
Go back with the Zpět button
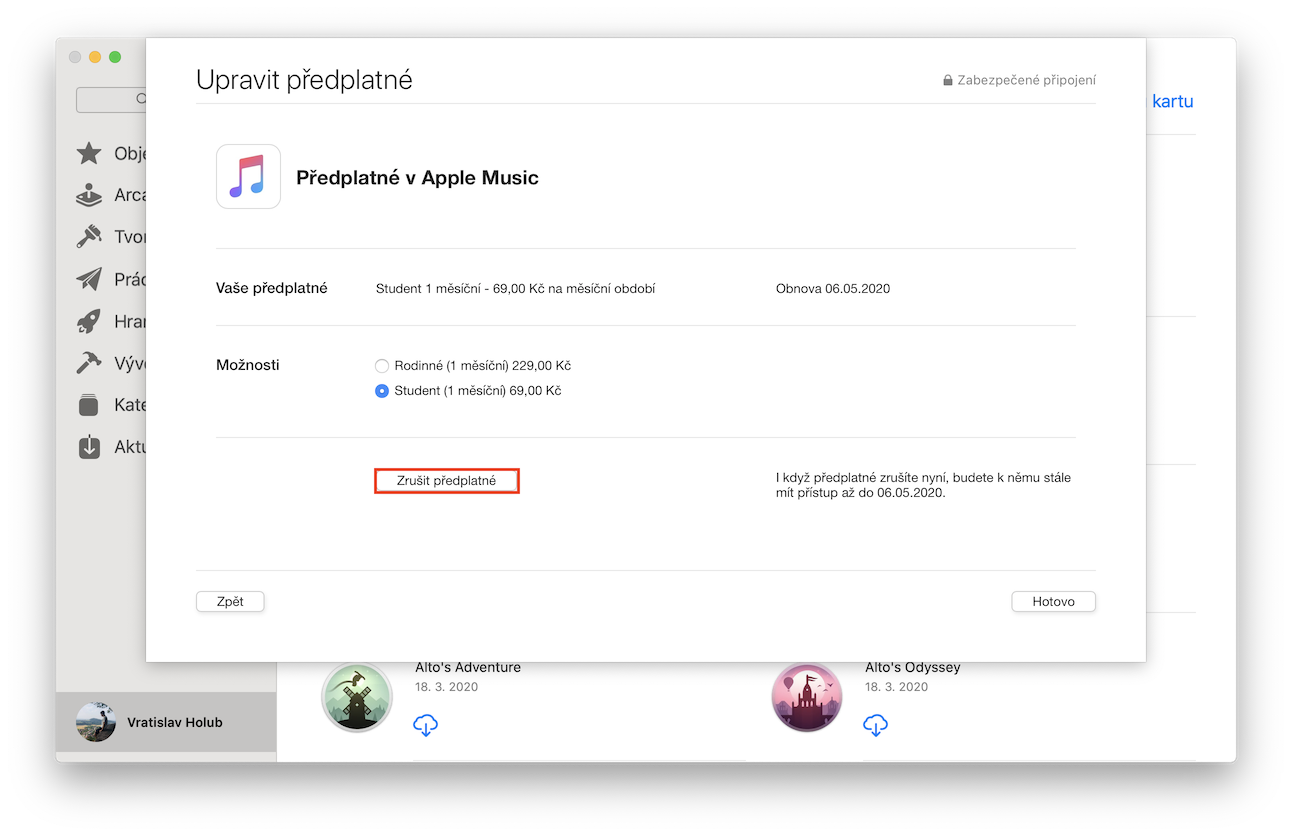click(x=230, y=602)
